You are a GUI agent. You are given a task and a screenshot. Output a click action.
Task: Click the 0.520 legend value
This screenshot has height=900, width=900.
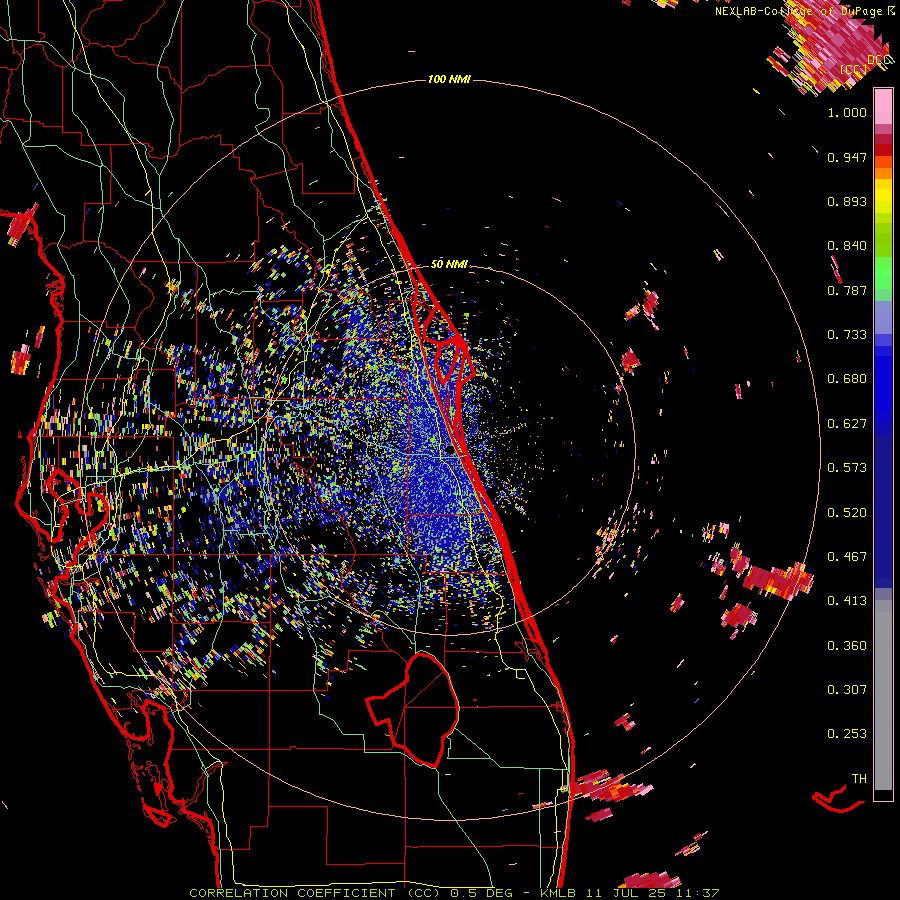click(847, 513)
